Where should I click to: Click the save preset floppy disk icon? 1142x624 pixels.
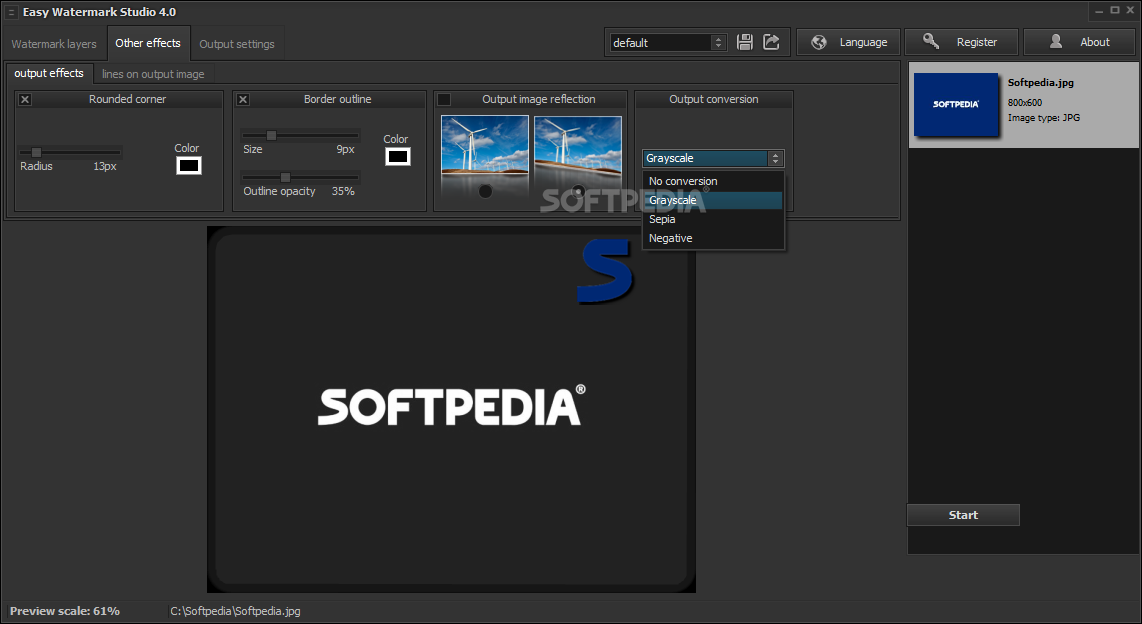(x=744, y=42)
